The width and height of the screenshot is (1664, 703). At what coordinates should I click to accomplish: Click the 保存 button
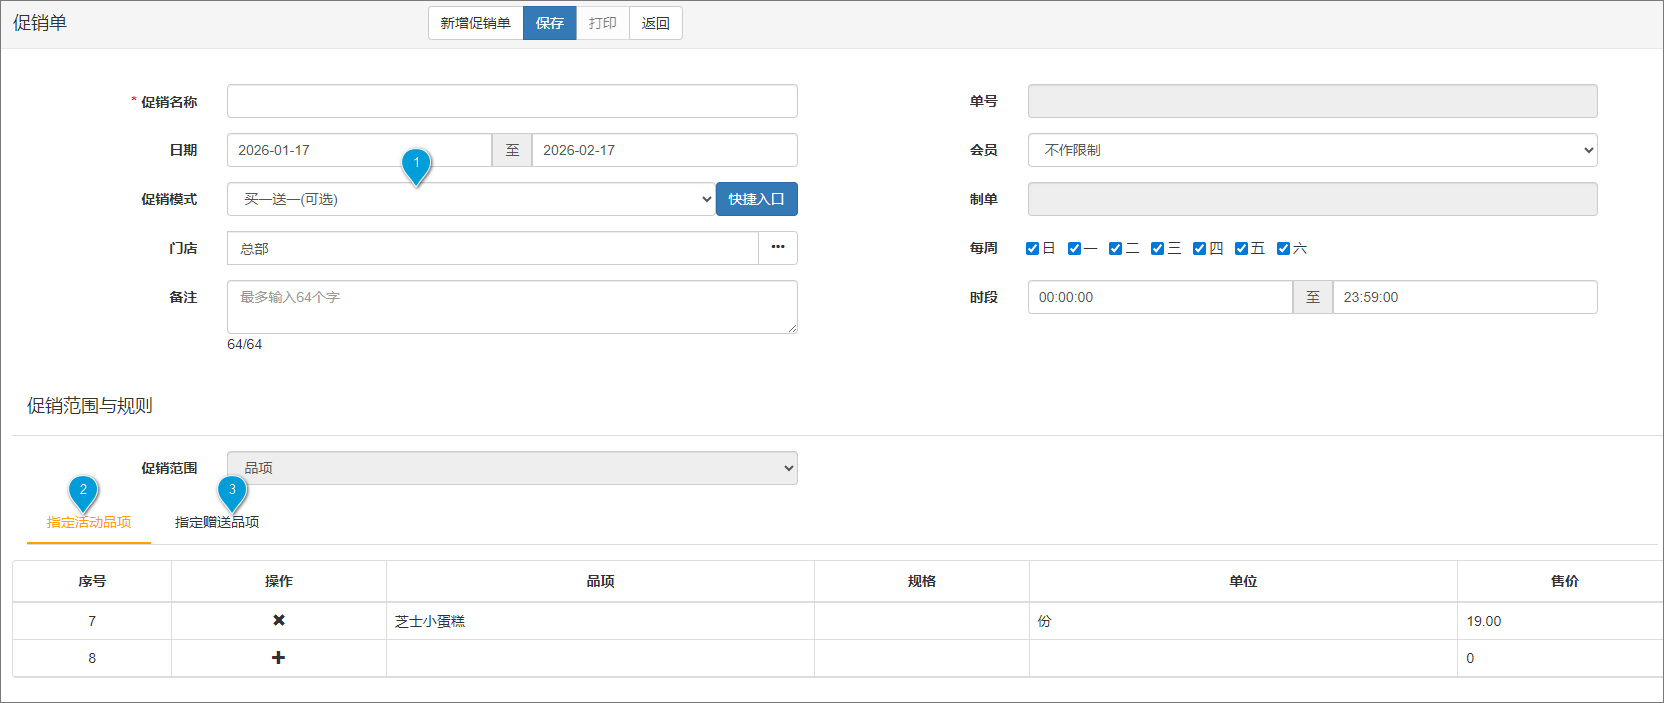click(x=549, y=23)
